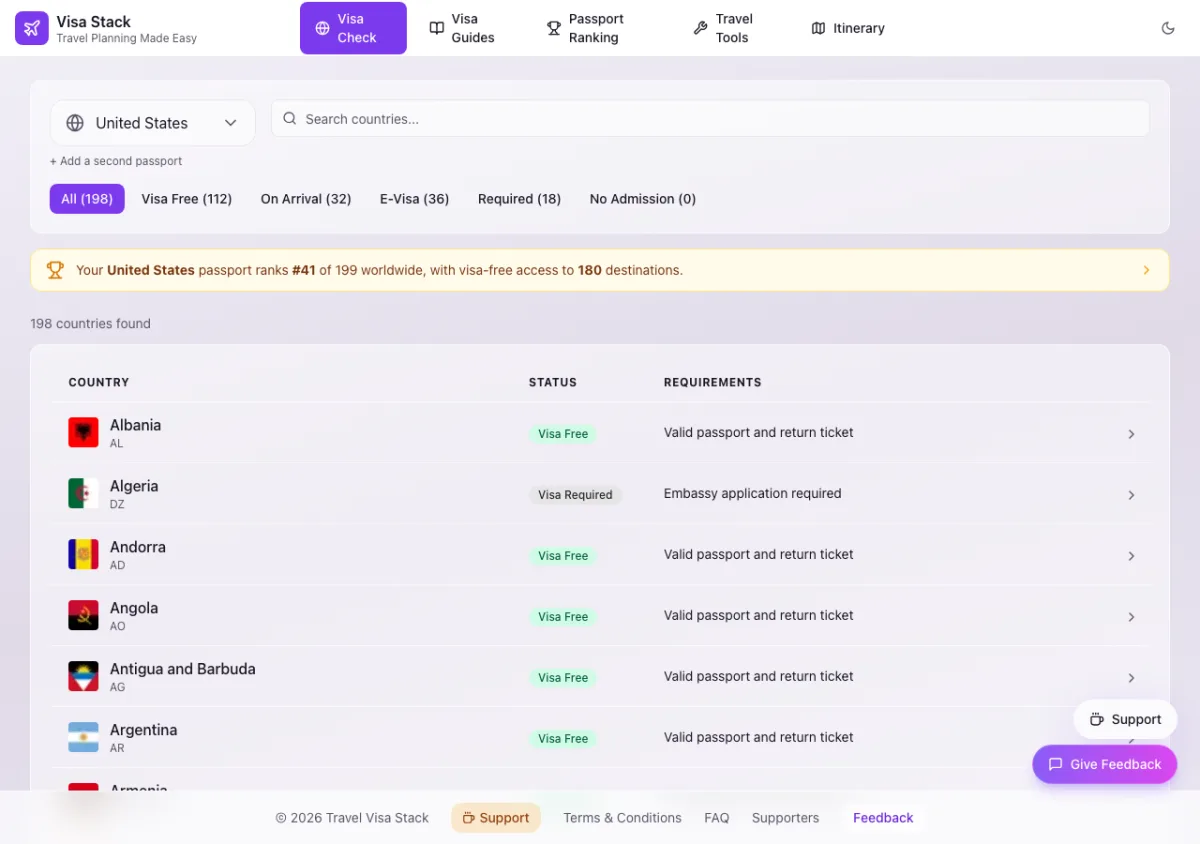Filter by E-Visa (36) countries
This screenshot has width=1200, height=844.
tap(414, 199)
